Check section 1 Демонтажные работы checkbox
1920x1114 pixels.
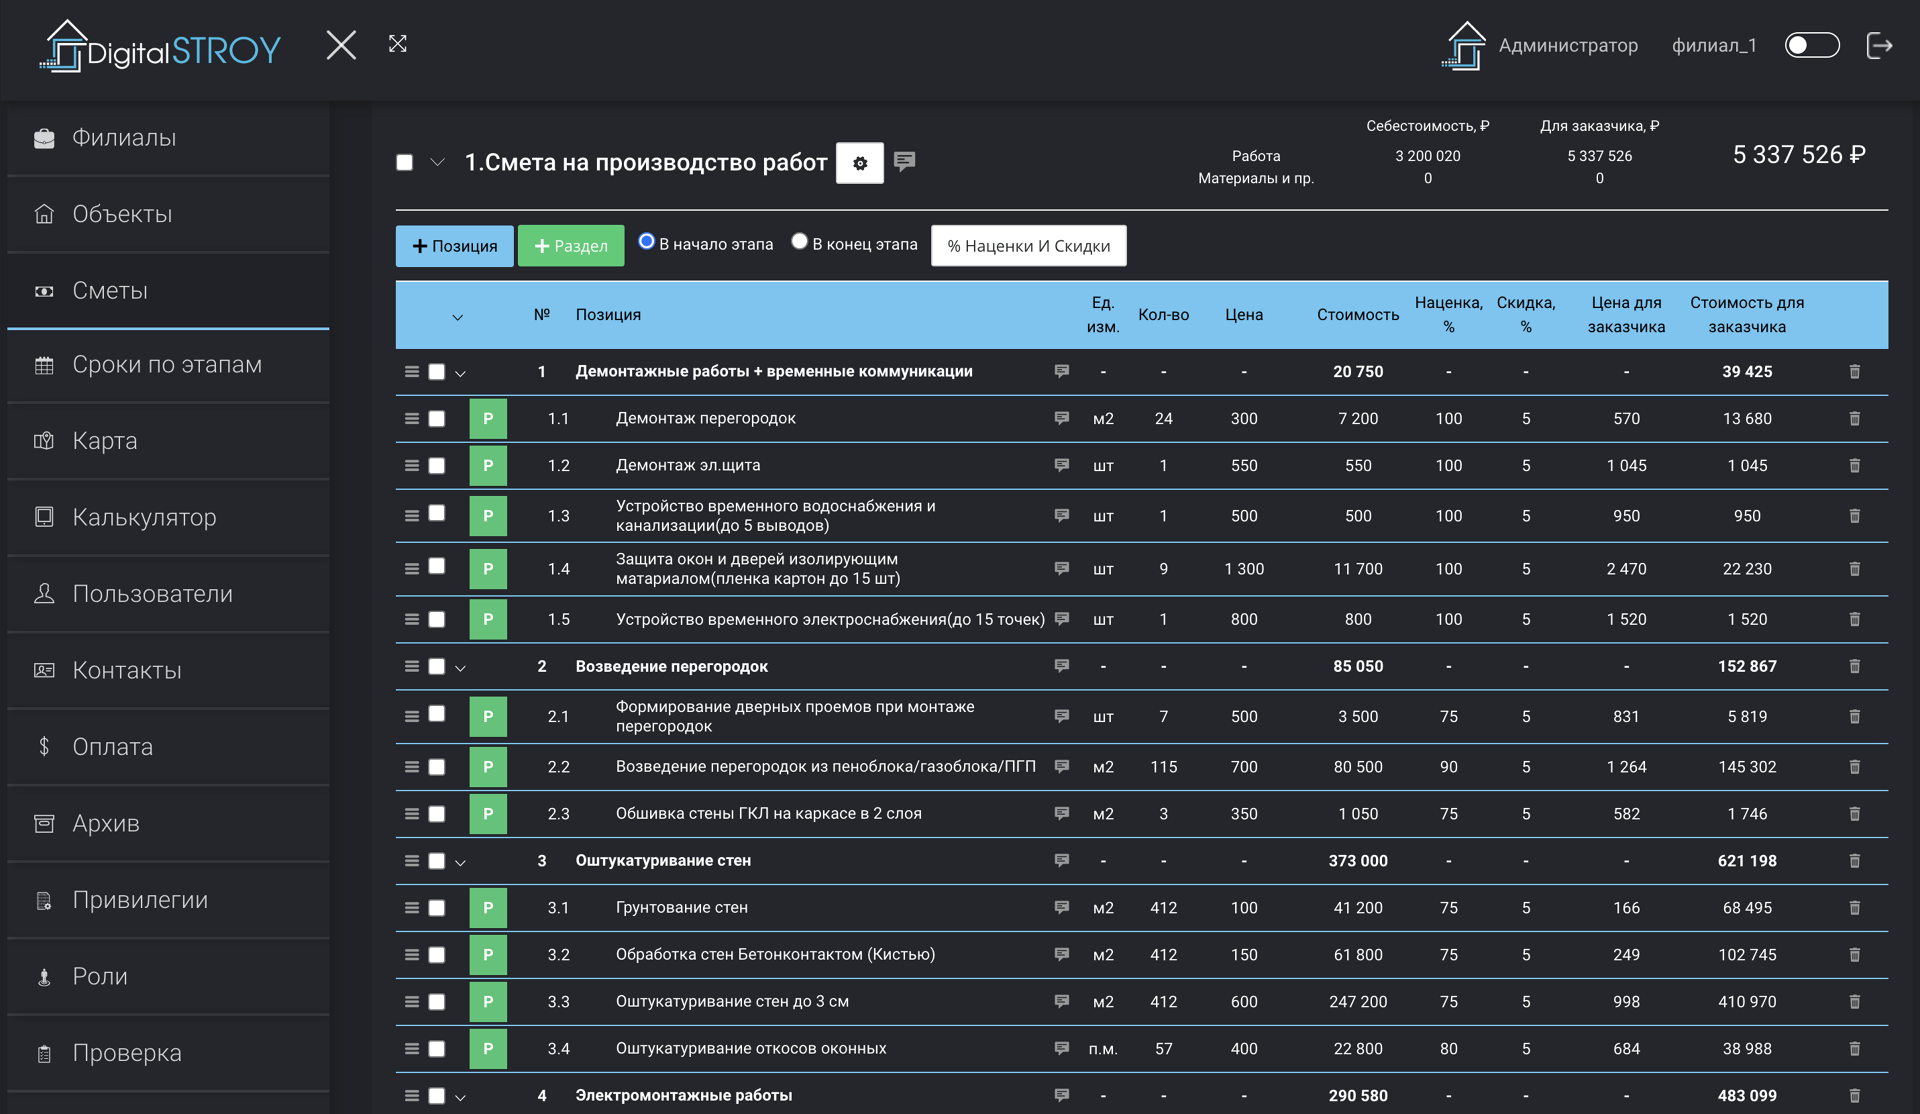(x=437, y=372)
